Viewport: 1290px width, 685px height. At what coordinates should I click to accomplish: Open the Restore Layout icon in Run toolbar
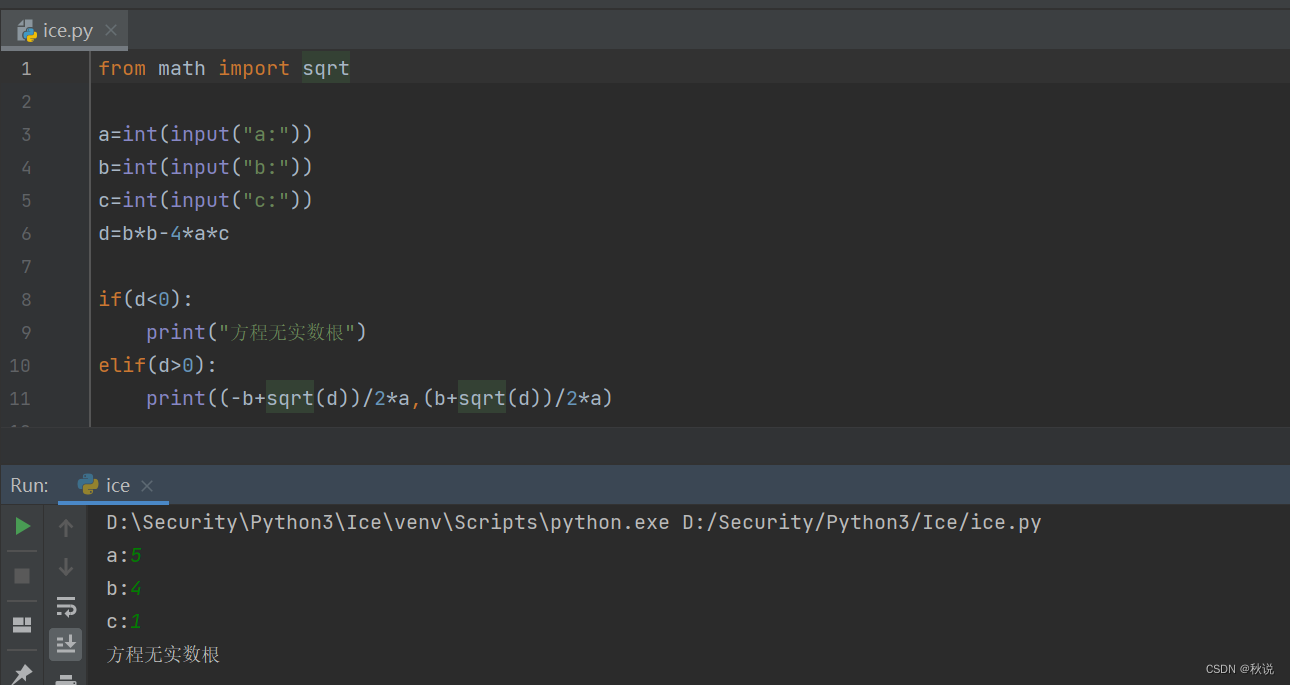22,625
